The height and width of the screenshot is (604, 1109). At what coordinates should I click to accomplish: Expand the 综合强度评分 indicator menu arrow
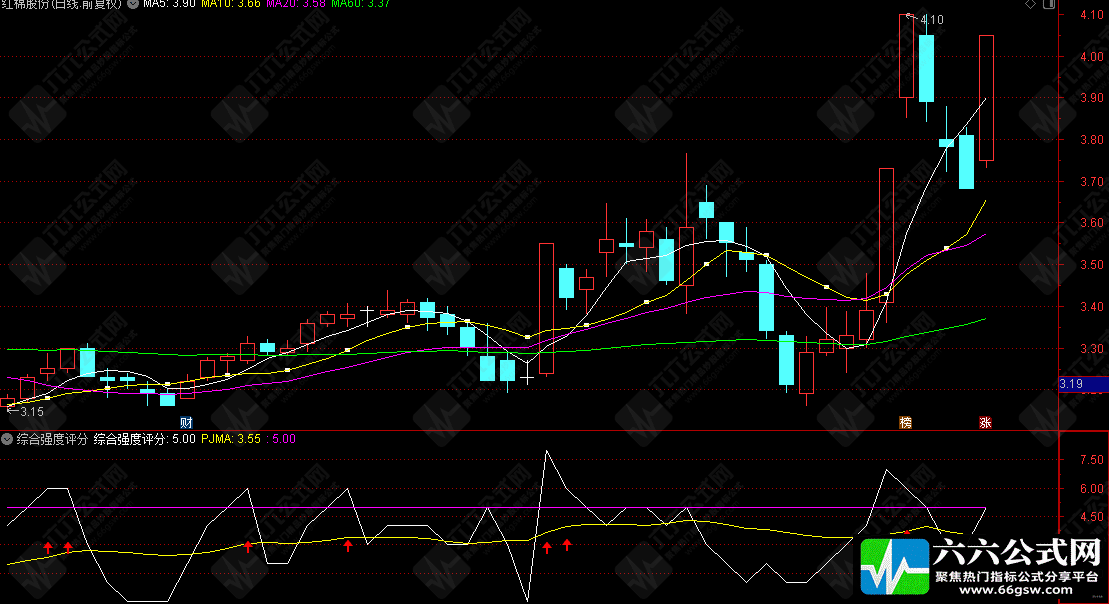pos(7,439)
